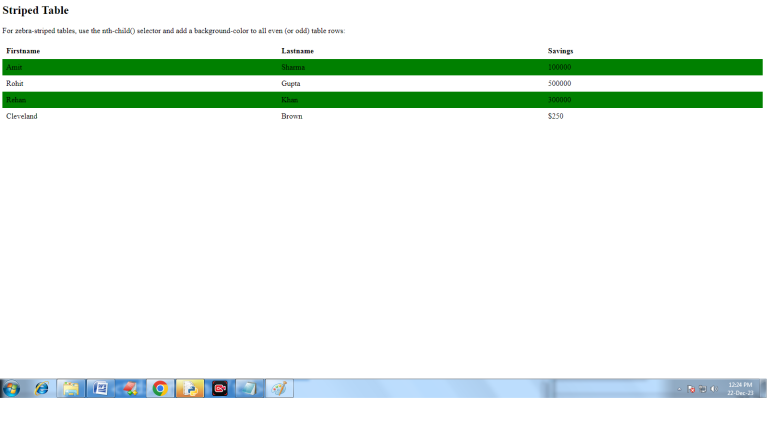
Task: Show hidden system tray icons arrow
Action: click(x=679, y=389)
